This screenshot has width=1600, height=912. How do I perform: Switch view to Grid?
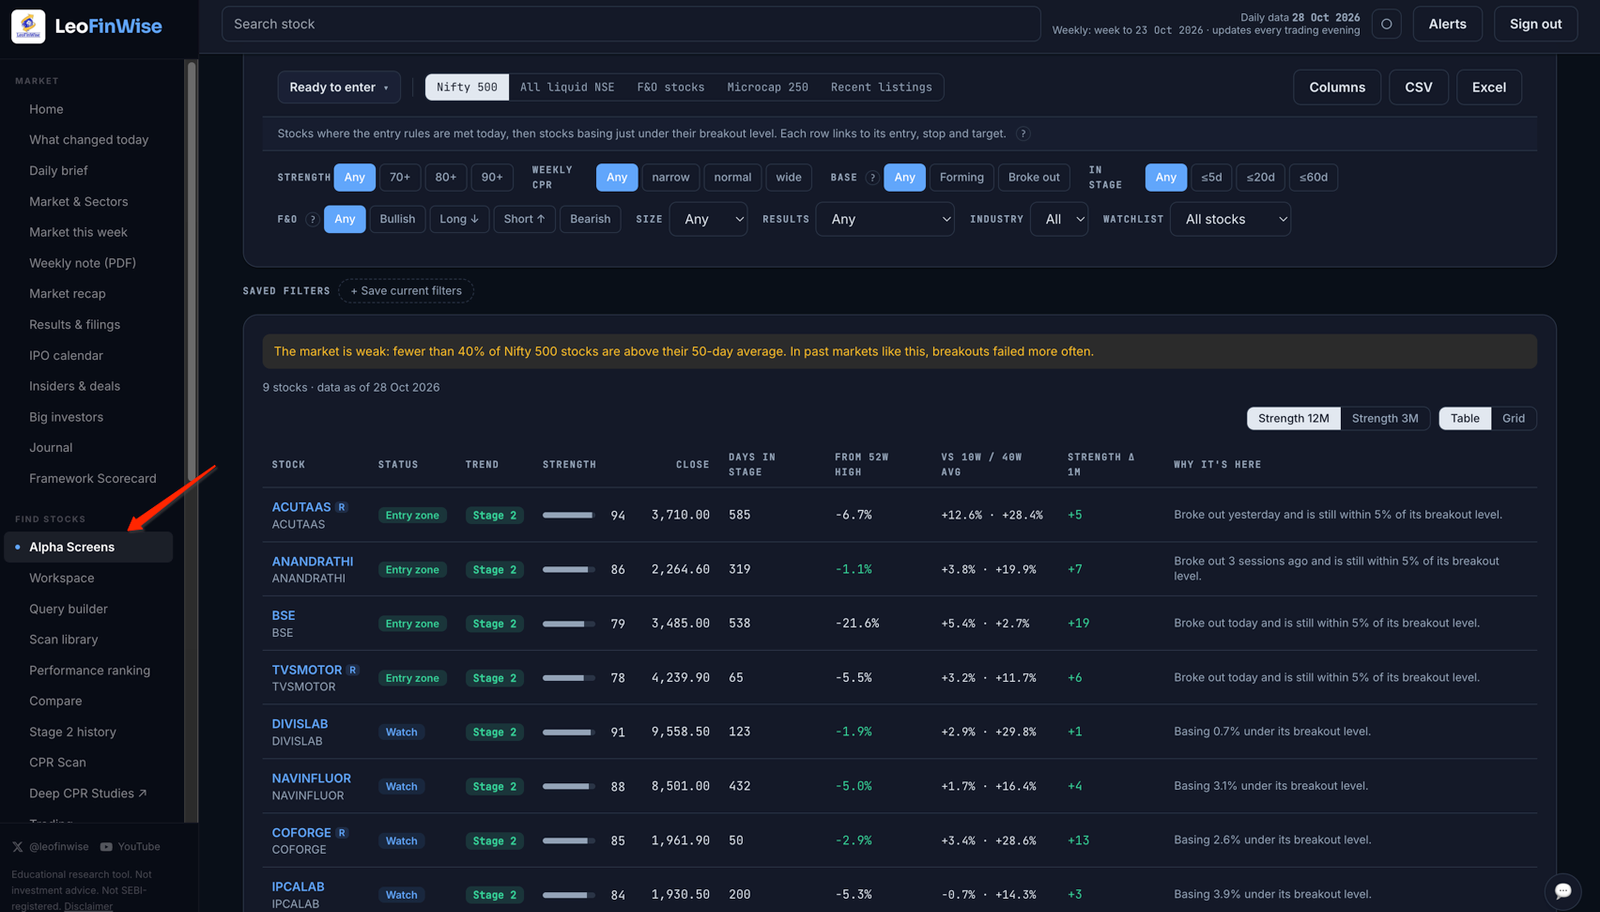(x=1513, y=418)
